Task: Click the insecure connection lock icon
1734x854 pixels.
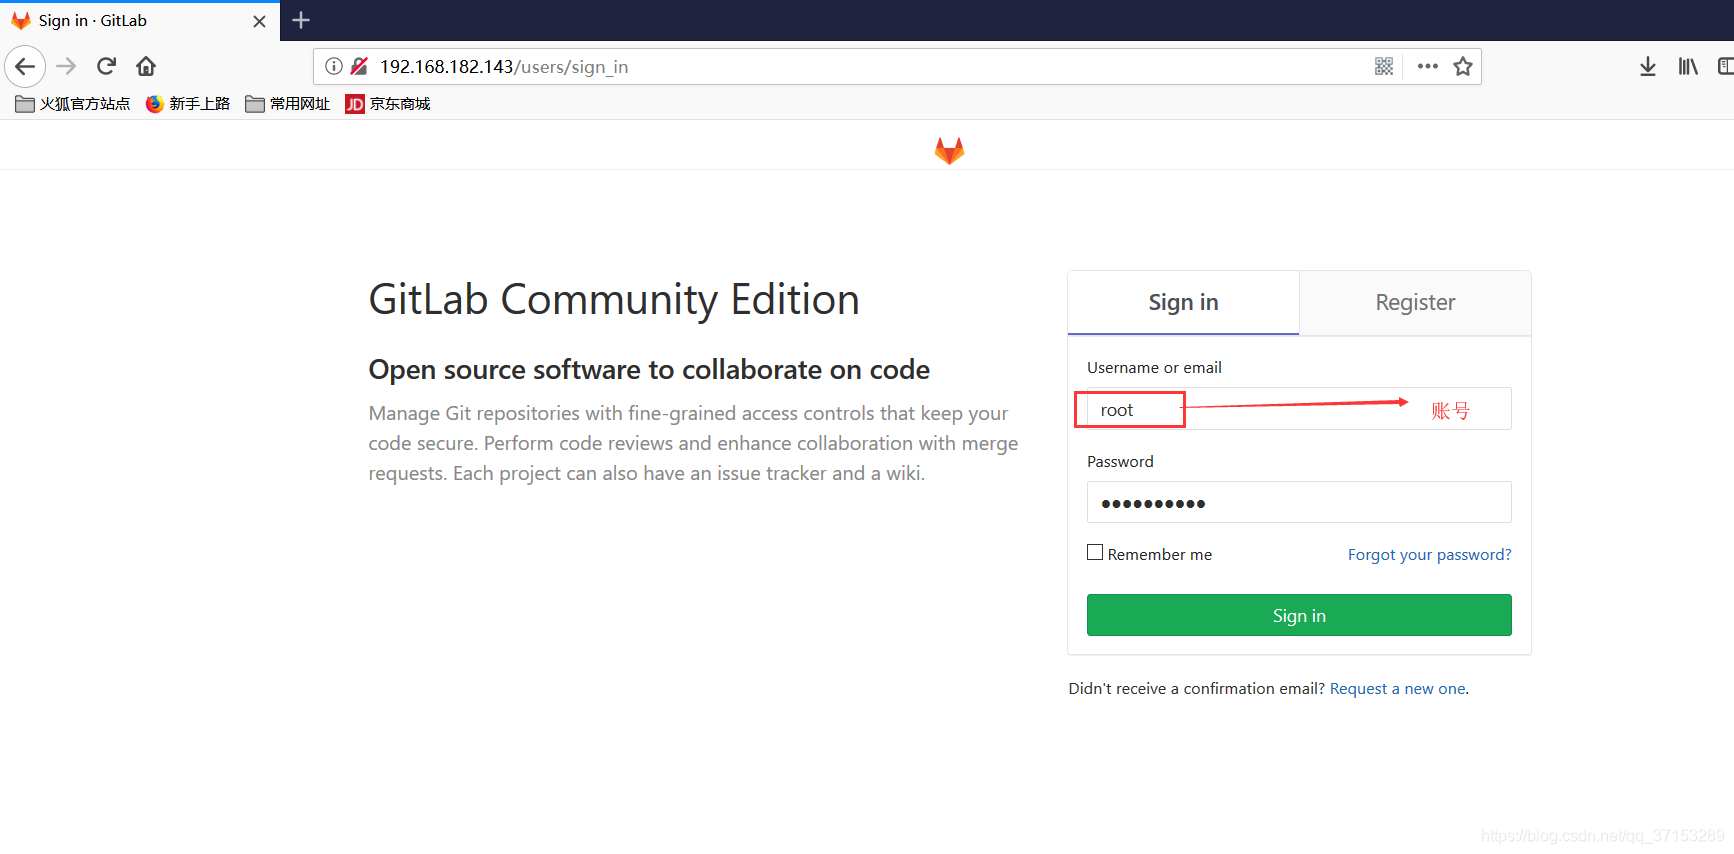Action: click(x=359, y=67)
